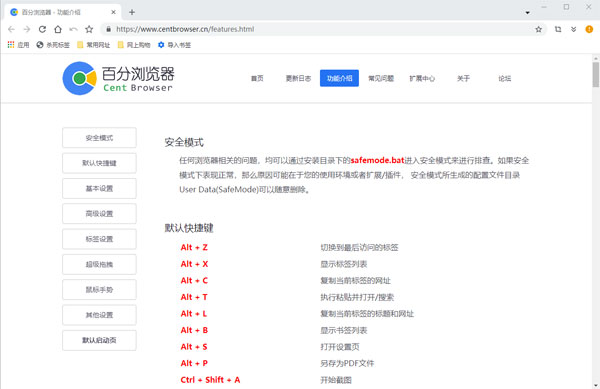
Task: Go back with the browser back arrow
Action: (11, 29)
